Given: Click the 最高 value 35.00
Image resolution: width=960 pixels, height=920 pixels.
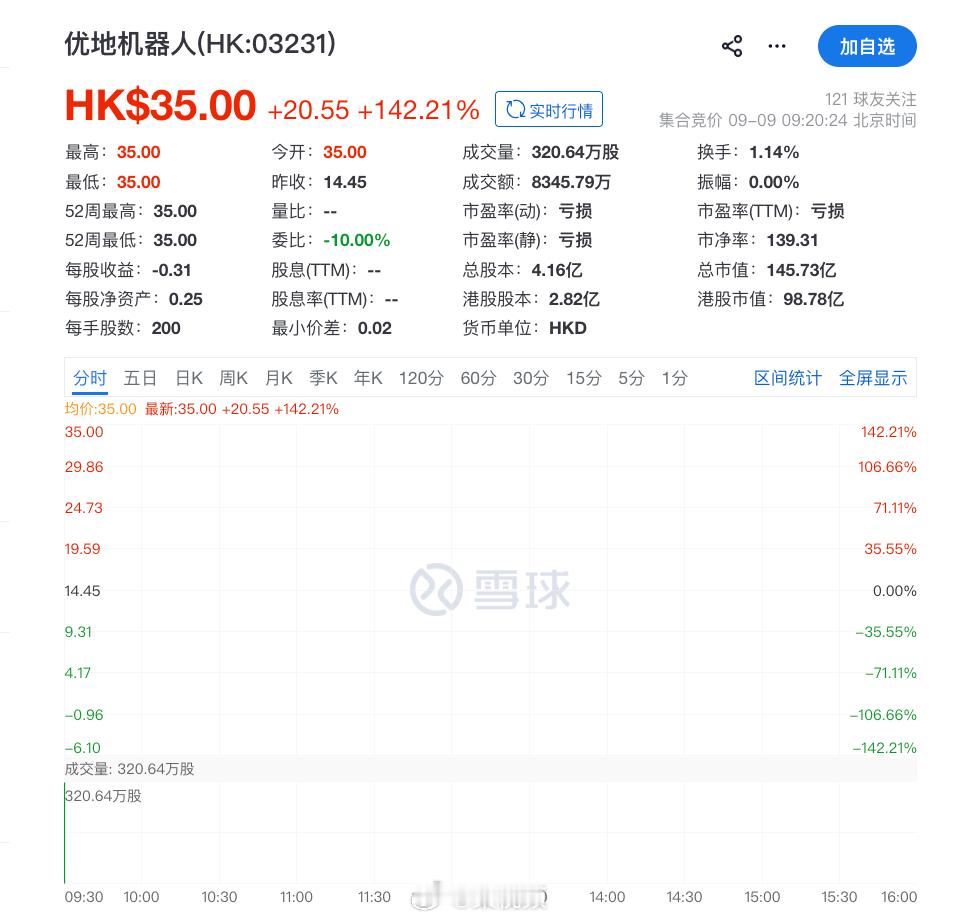Looking at the screenshot, I should coord(138,152).
